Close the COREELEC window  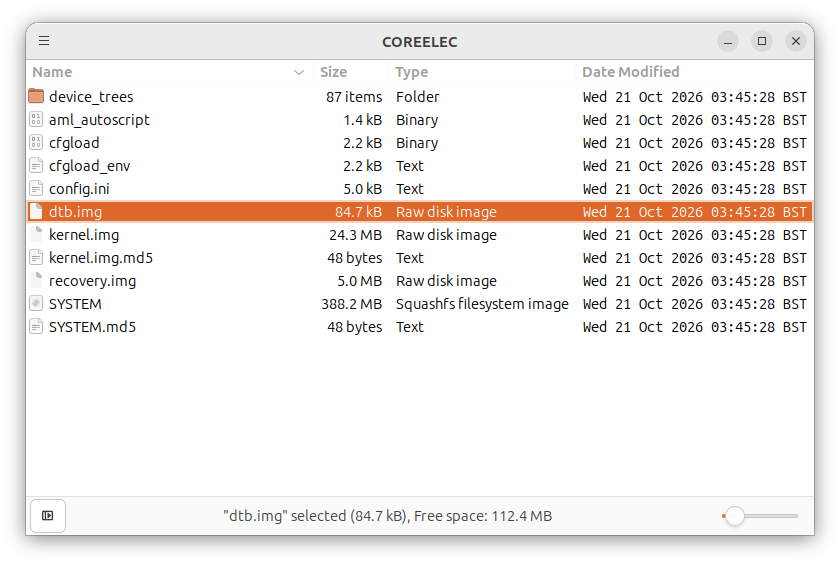pos(796,41)
